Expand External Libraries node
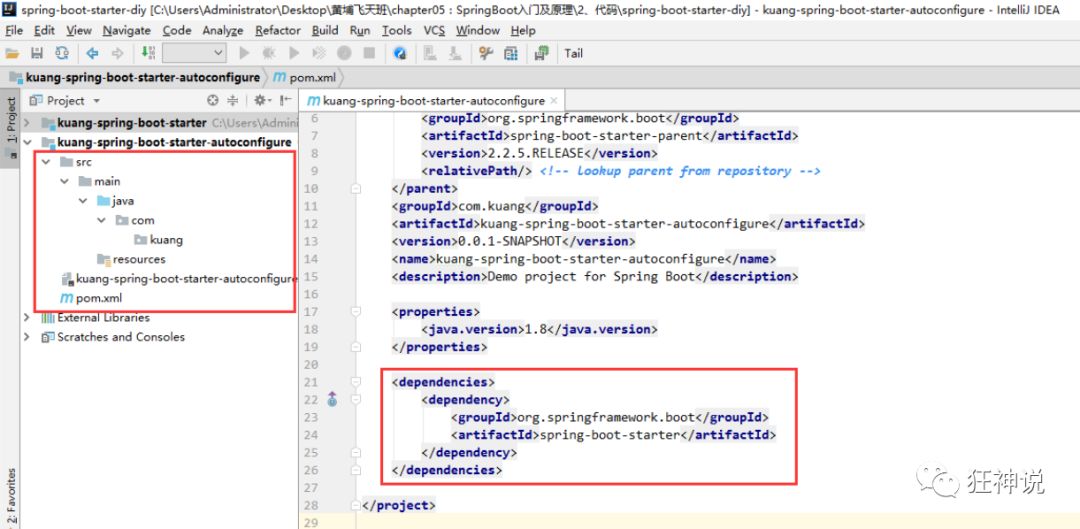The image size is (1080, 529). click(x=27, y=318)
